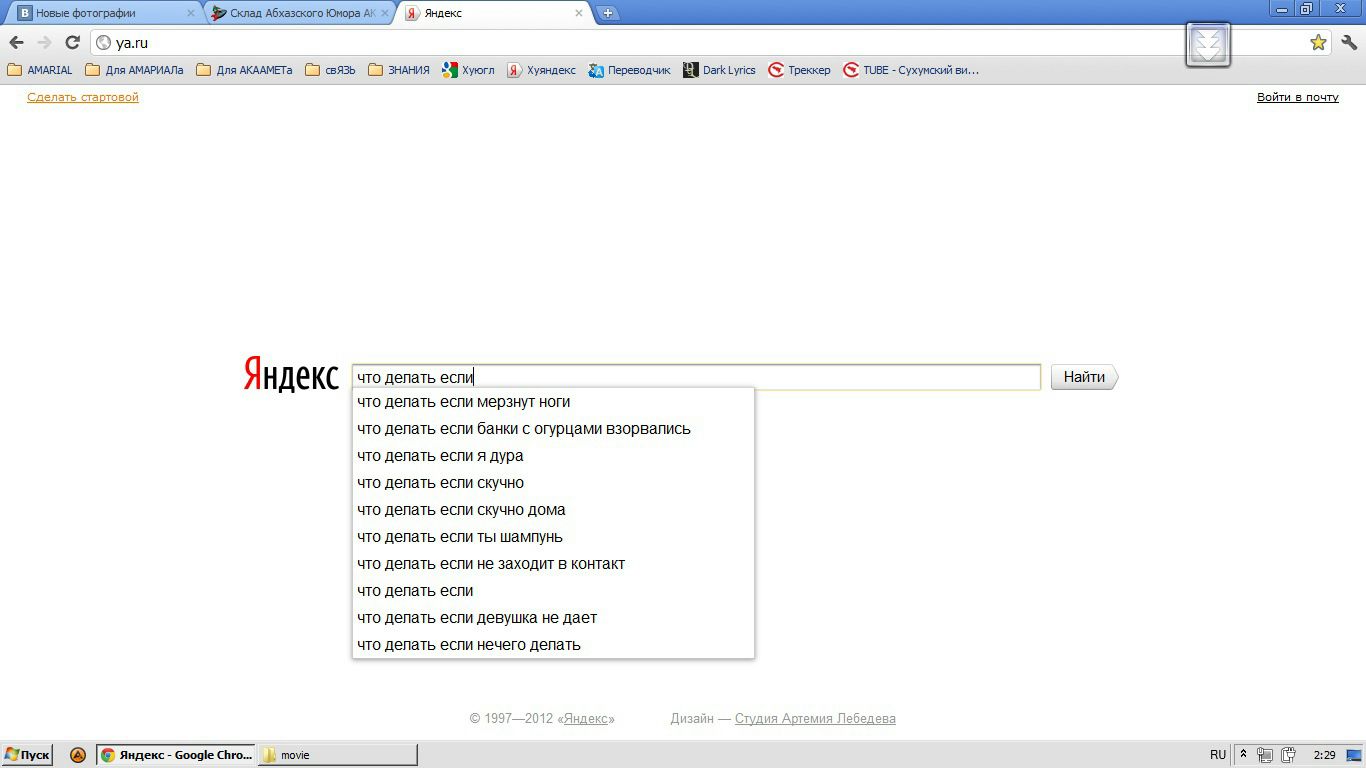Switch to the Склад Абхазского Юмора tab
The width and height of the screenshot is (1366, 768).
(x=298, y=13)
